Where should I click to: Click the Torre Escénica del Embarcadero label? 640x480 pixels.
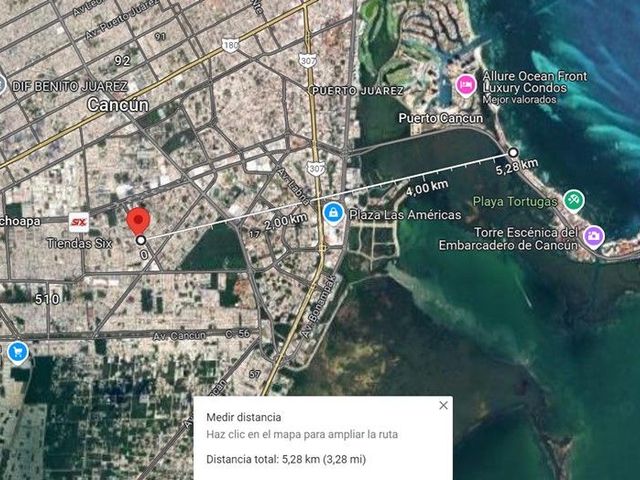[x=508, y=239]
